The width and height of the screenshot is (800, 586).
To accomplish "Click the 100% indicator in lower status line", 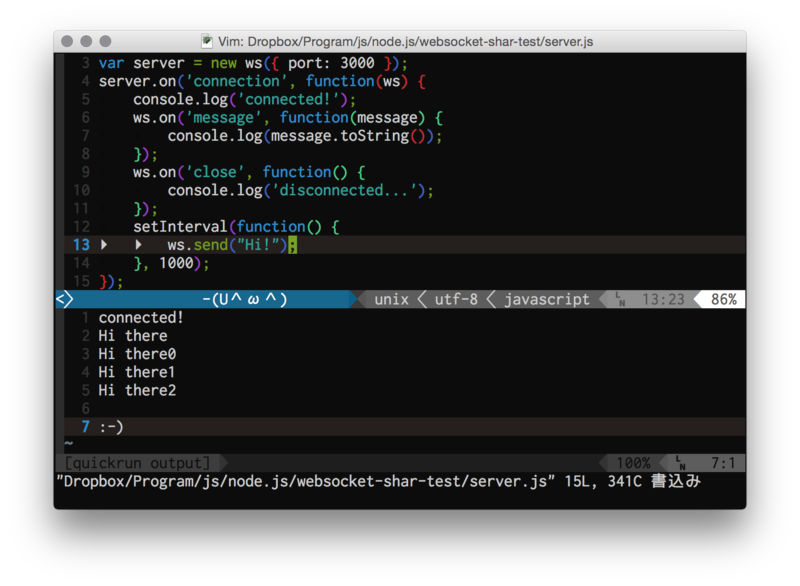I will (633, 463).
